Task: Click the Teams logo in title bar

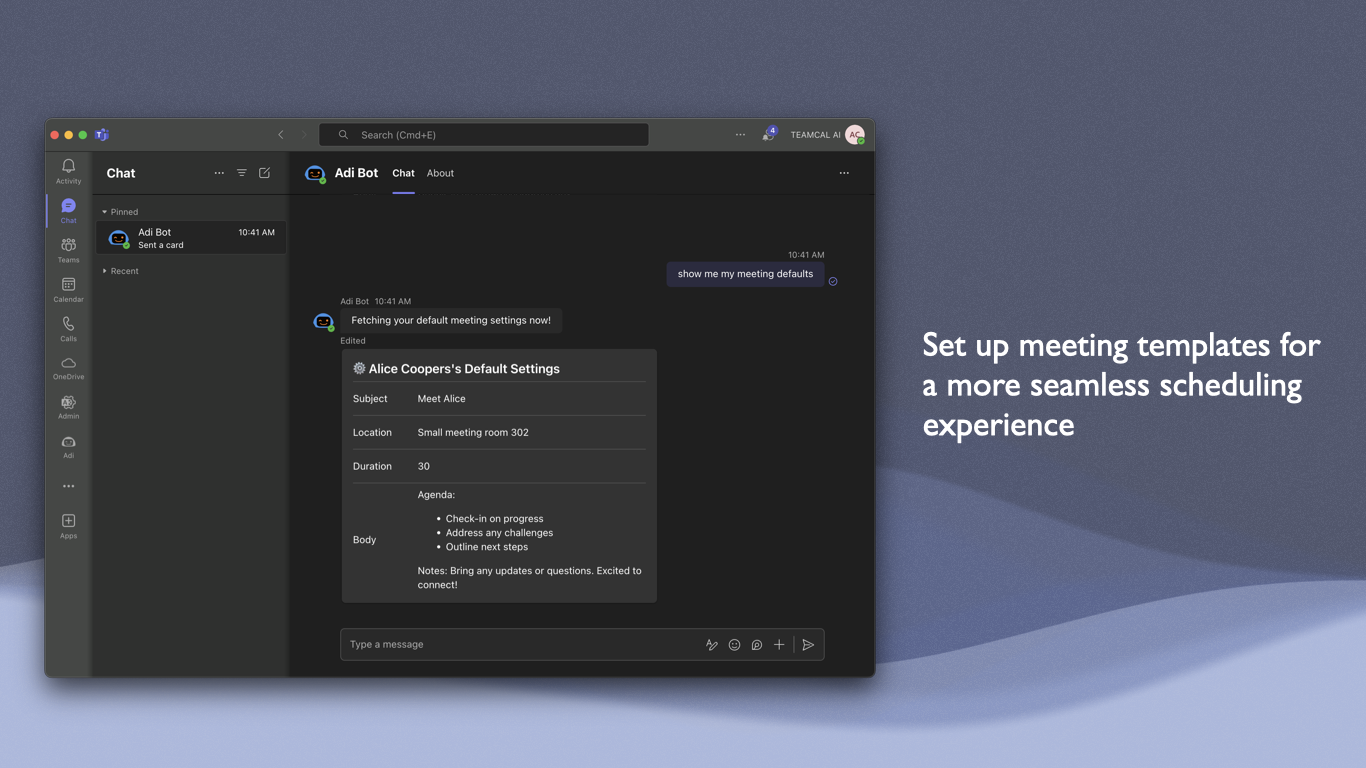Action: (x=102, y=135)
